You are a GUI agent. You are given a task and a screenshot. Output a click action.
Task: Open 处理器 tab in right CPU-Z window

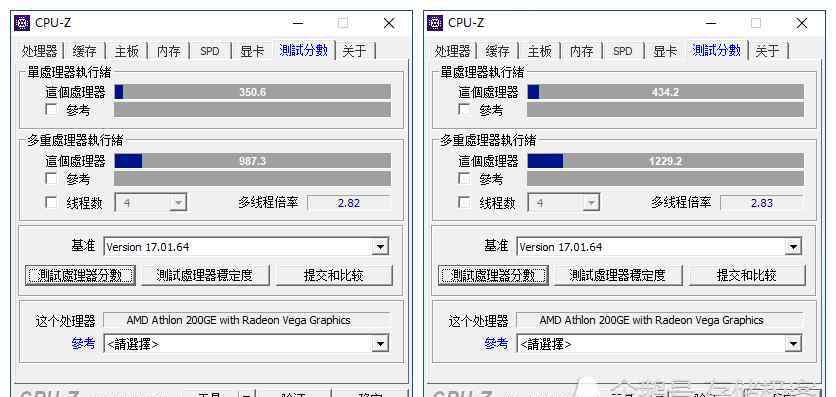click(x=453, y=51)
